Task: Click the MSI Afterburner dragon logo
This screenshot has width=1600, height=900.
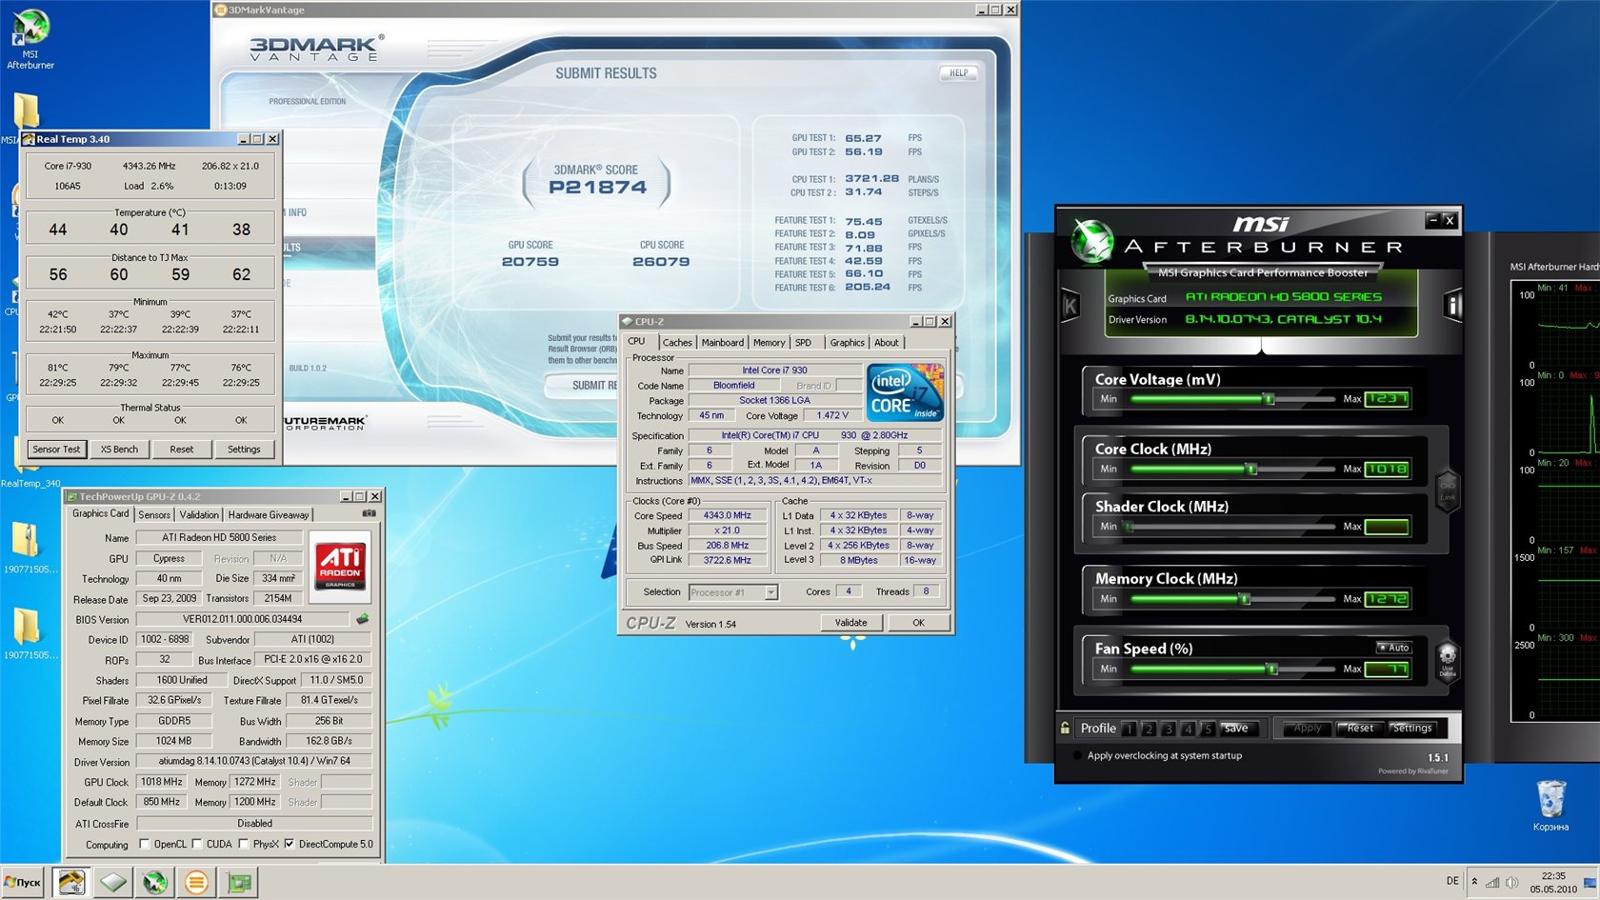Action: pyautogui.click(x=1092, y=240)
